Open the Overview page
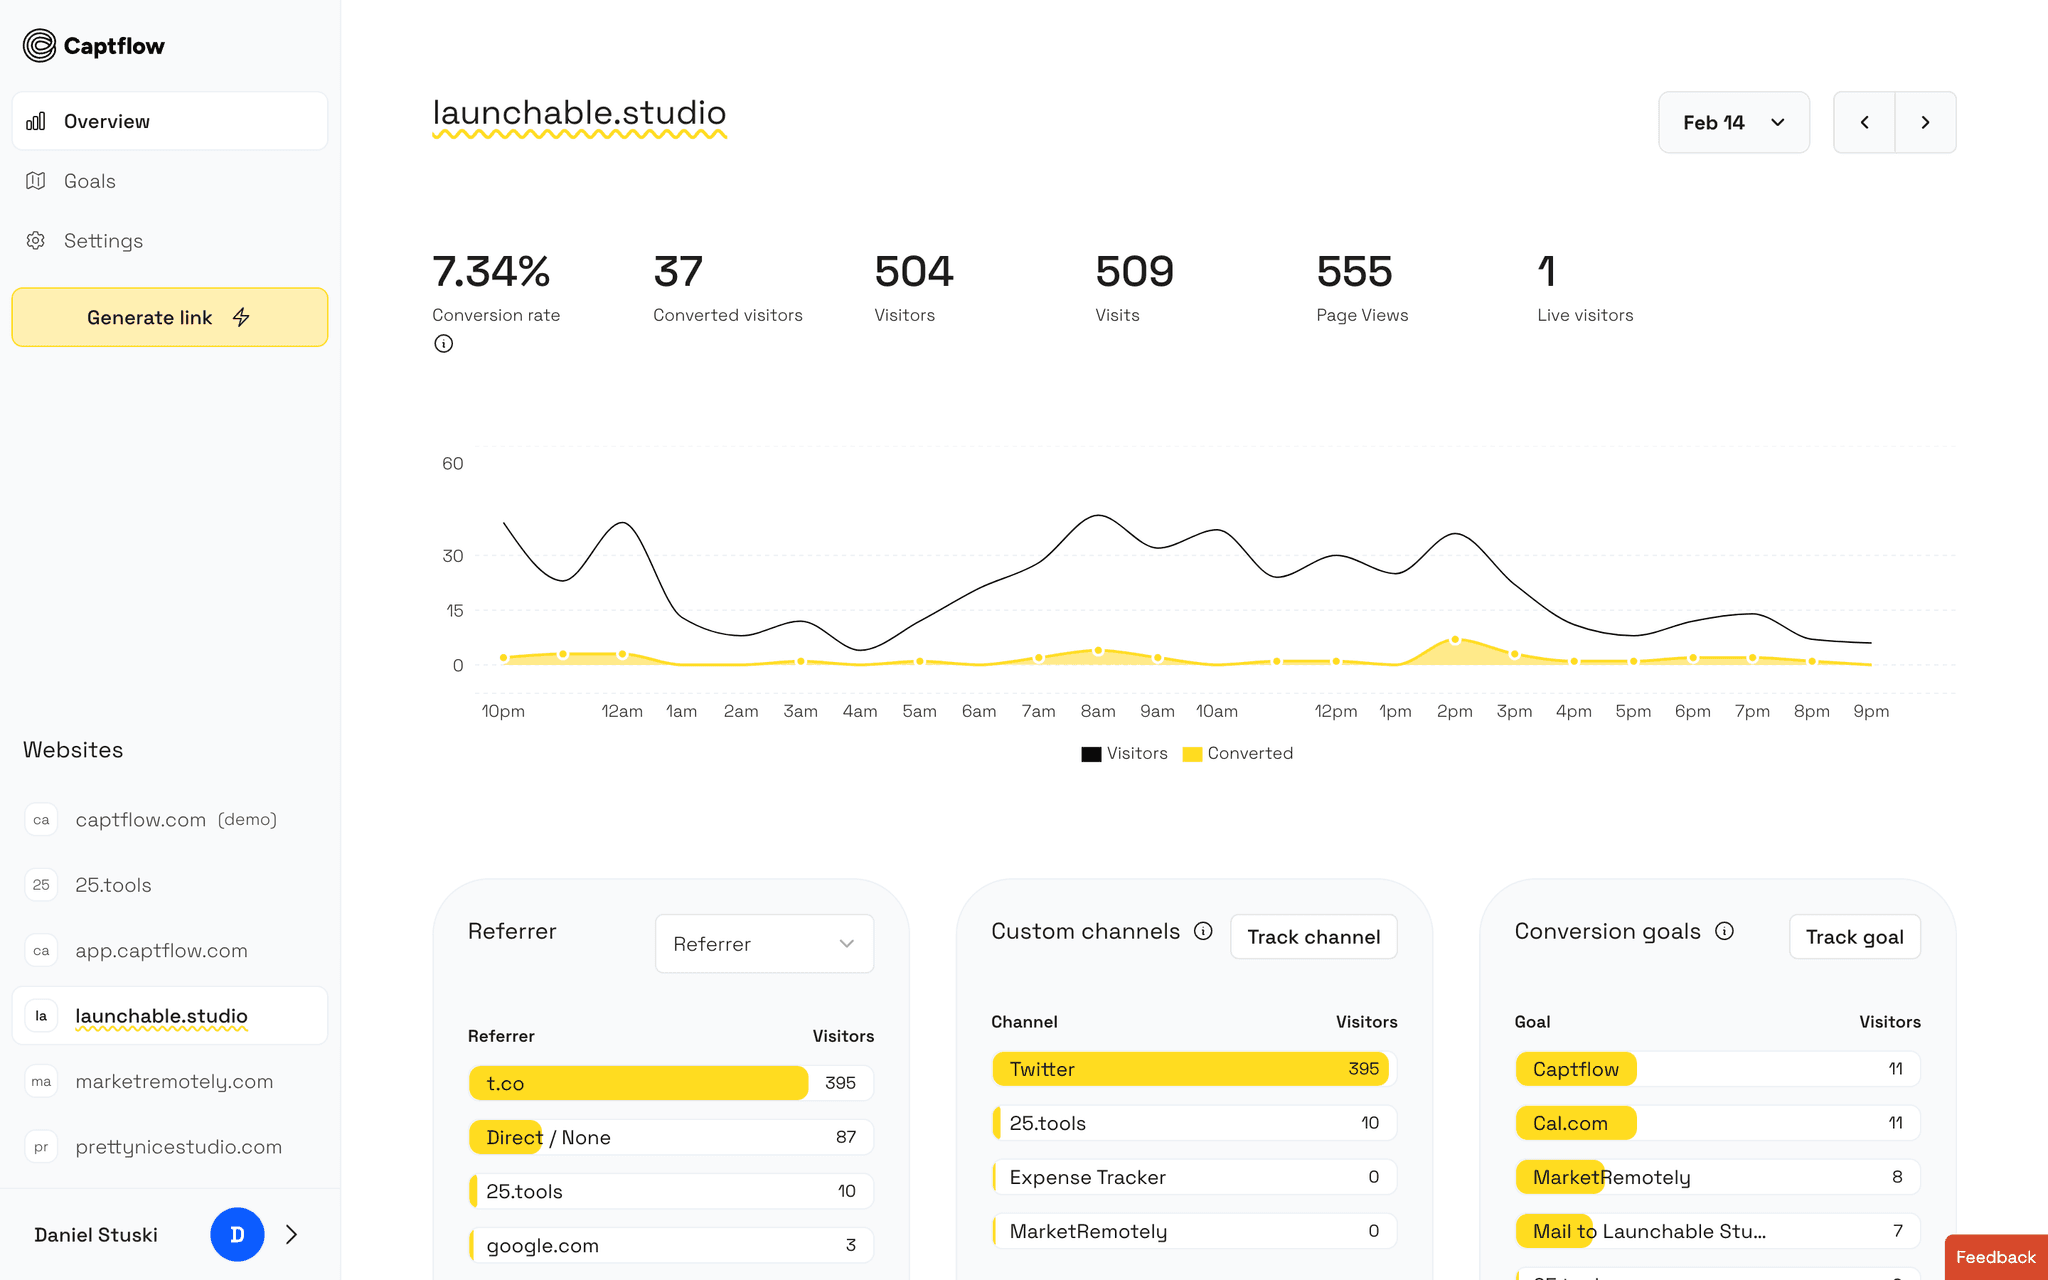Screen dimensions: 2048x1280 tap(170, 121)
